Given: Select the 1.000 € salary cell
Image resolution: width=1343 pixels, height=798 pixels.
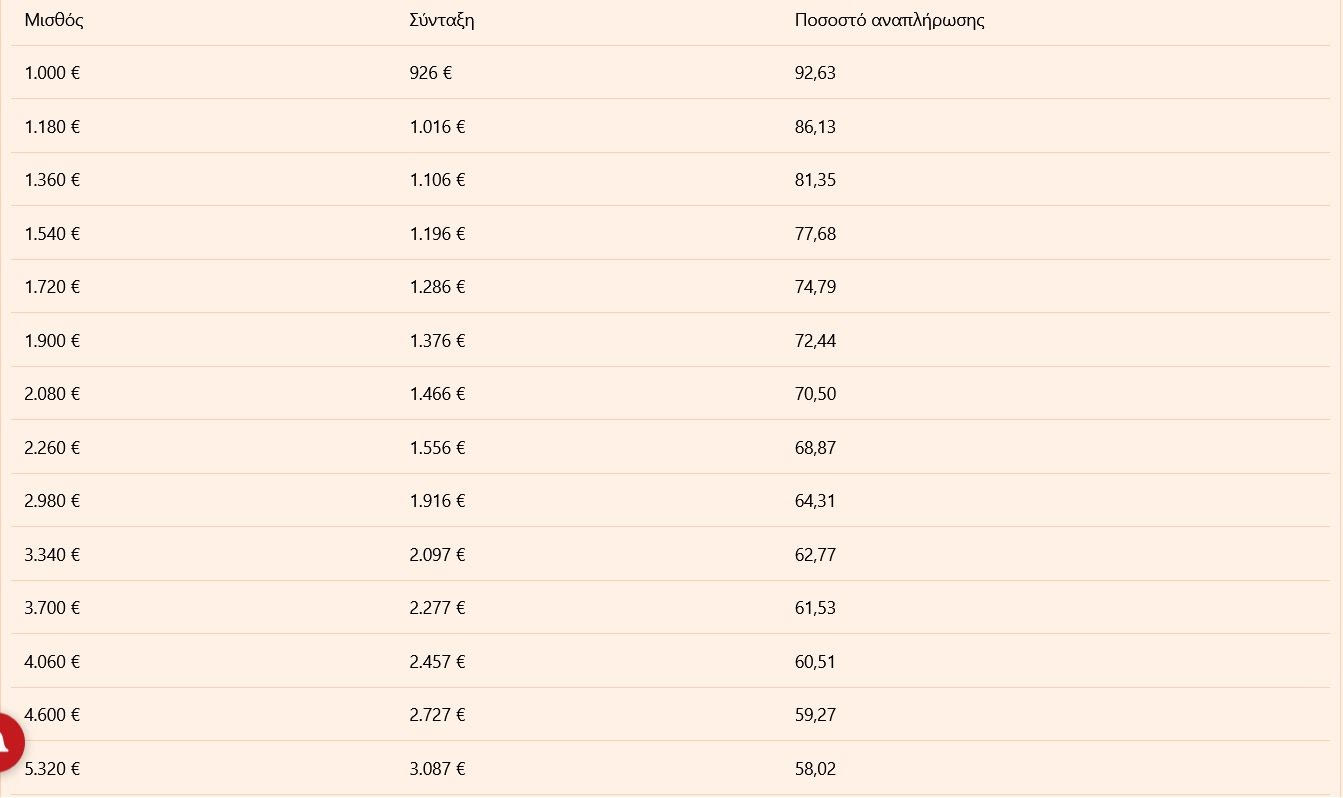Looking at the screenshot, I should (x=52, y=73).
